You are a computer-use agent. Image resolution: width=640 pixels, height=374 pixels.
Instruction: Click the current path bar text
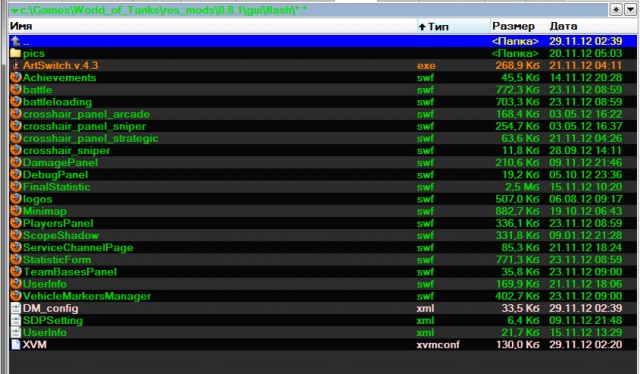163,10
